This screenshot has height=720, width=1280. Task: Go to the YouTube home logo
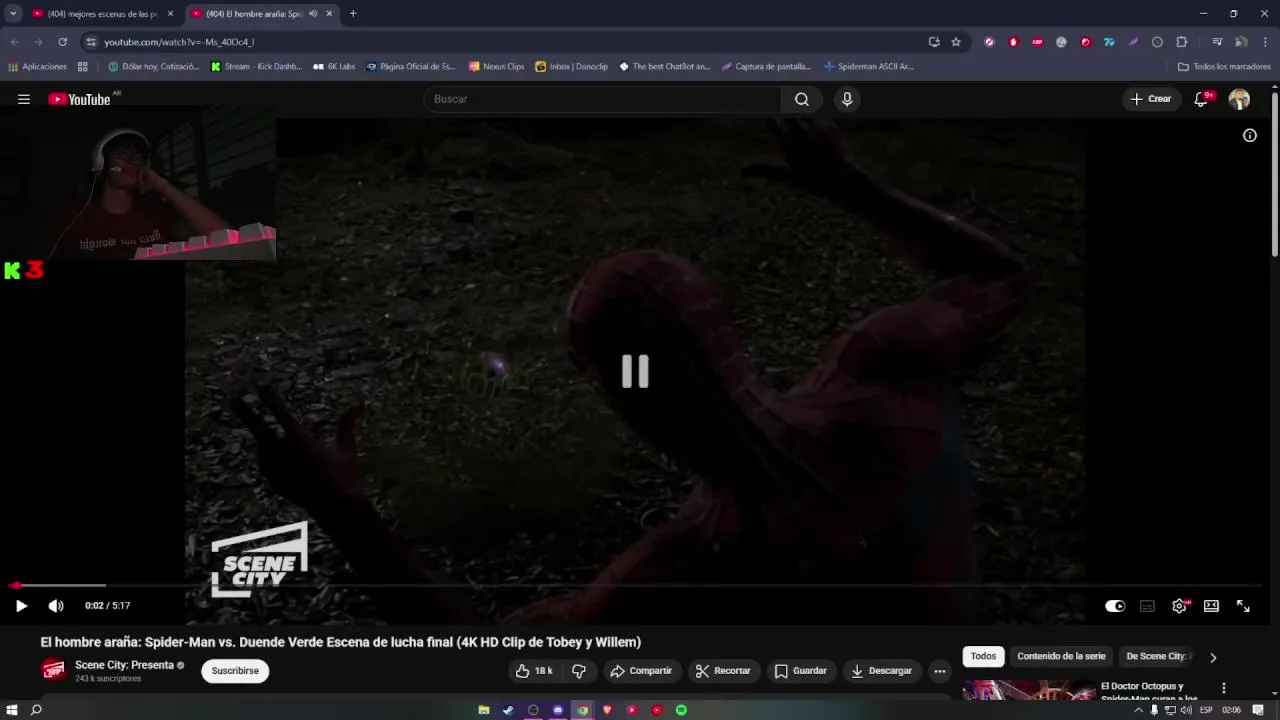(79, 99)
